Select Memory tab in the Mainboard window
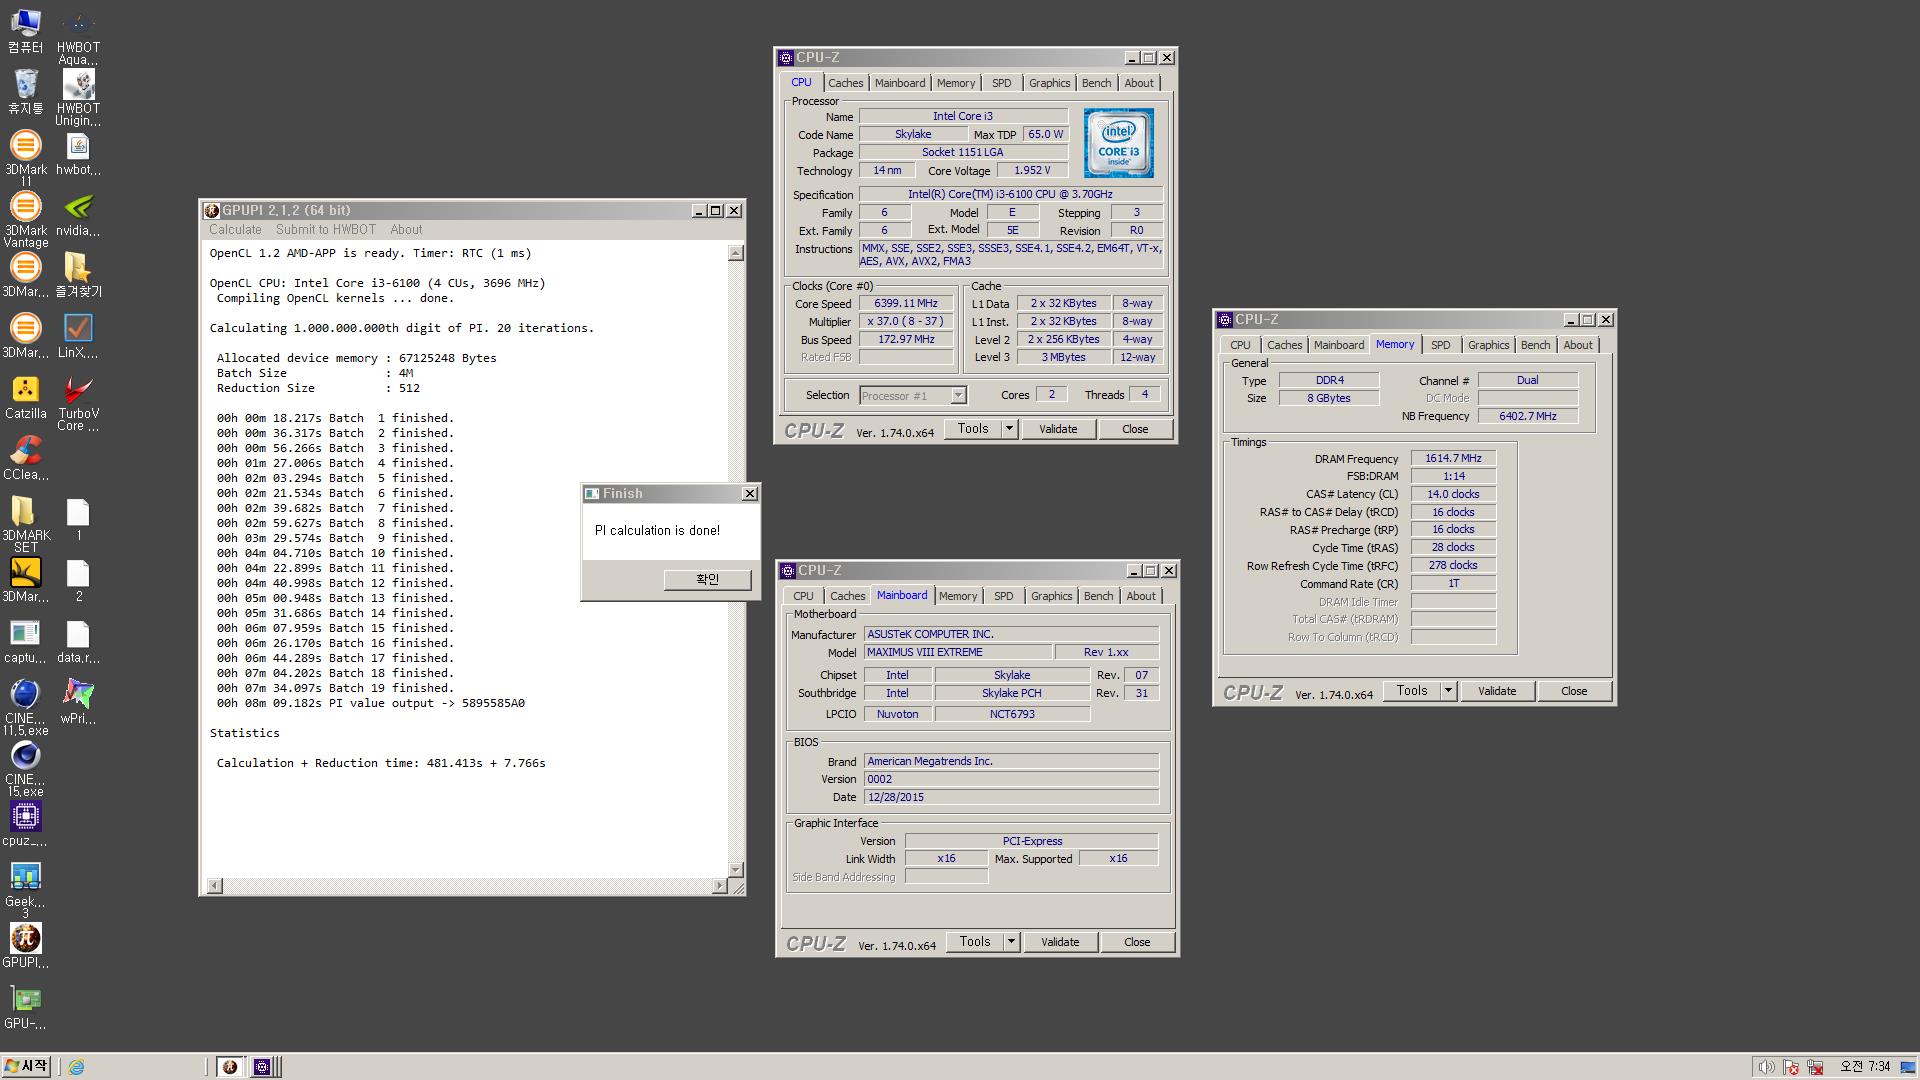Viewport: 1920px width, 1080px height. [x=957, y=596]
